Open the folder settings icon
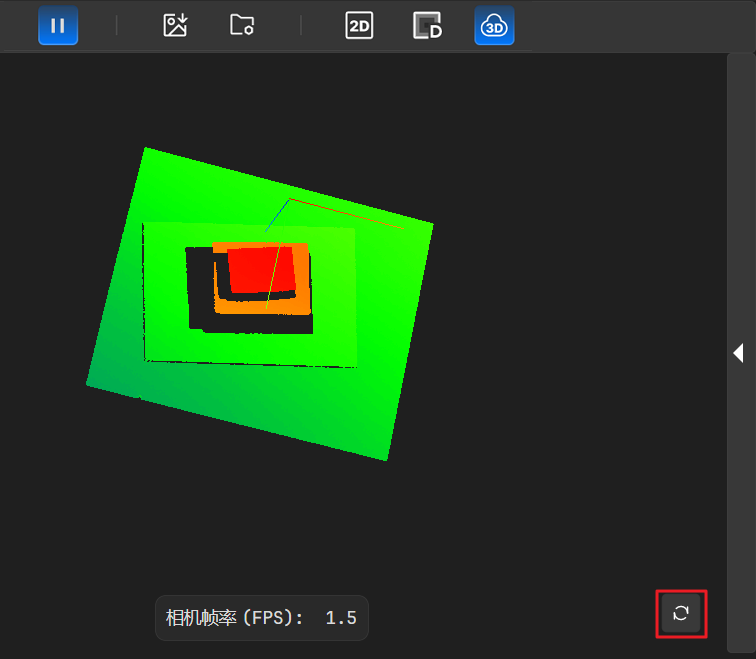The width and height of the screenshot is (756, 659). point(242,26)
